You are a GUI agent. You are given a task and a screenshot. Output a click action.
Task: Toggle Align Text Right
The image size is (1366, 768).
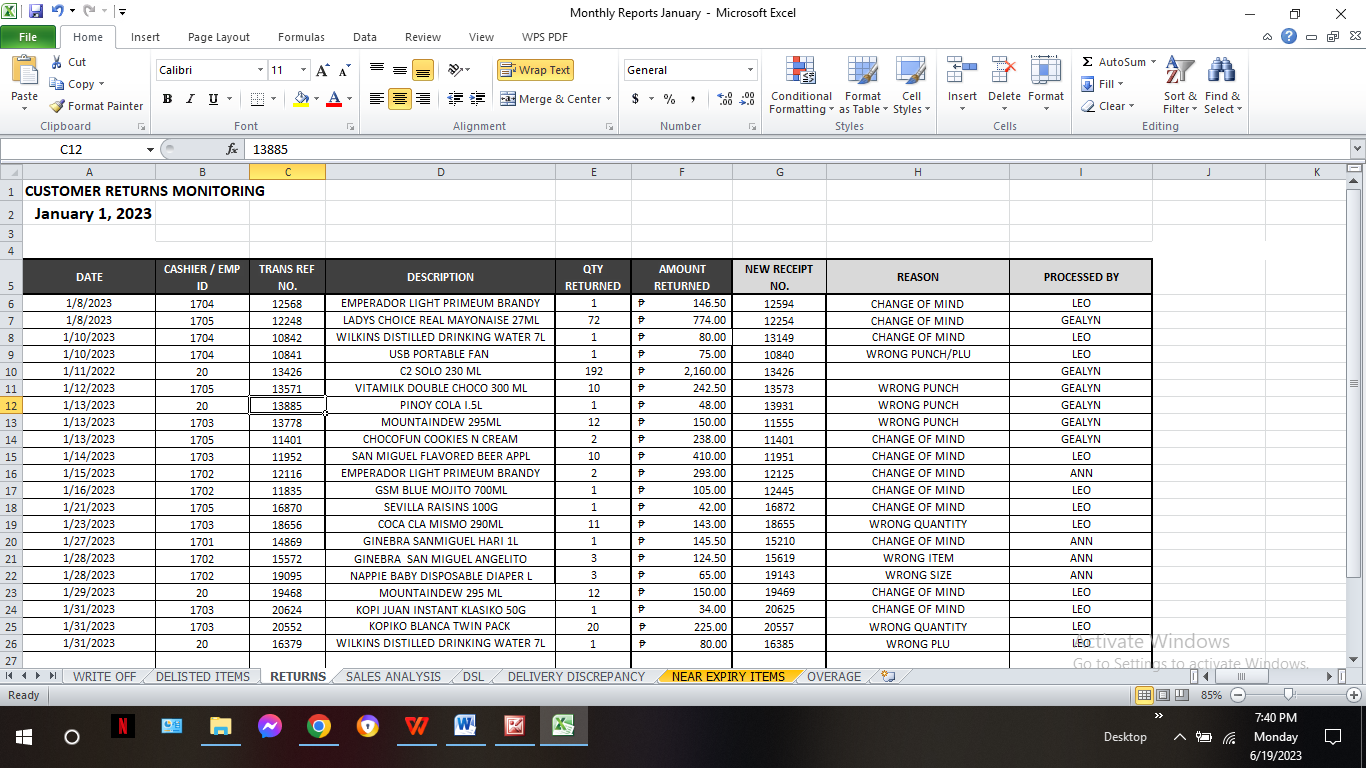pyautogui.click(x=423, y=99)
